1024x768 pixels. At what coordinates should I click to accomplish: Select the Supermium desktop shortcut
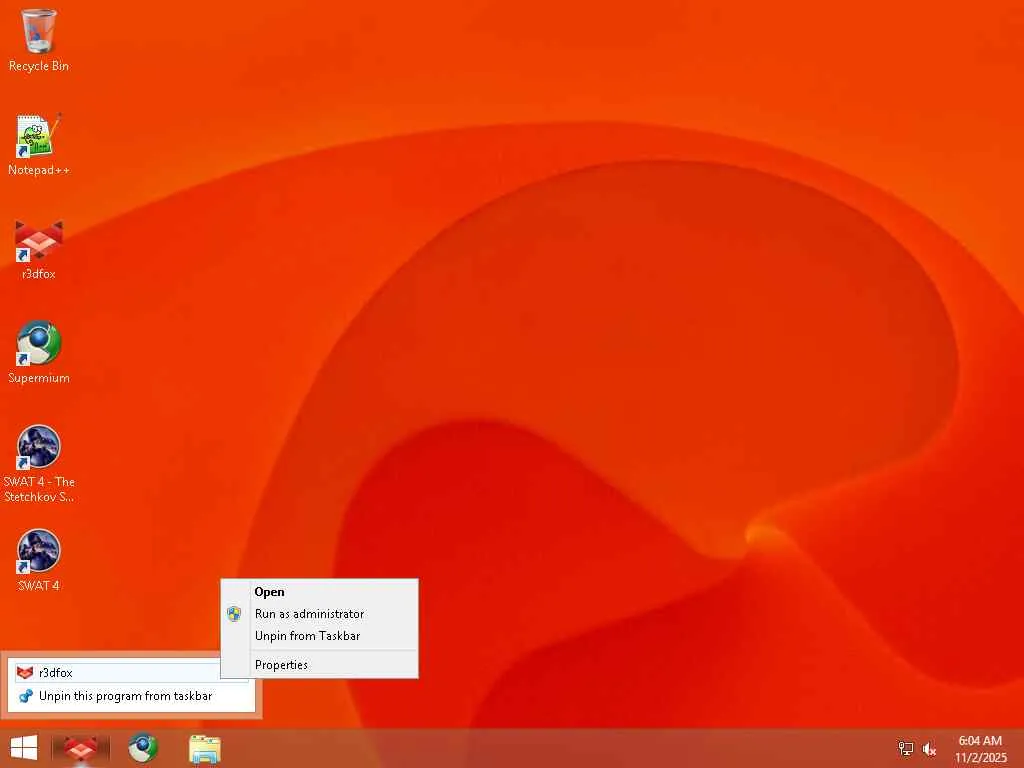(39, 353)
